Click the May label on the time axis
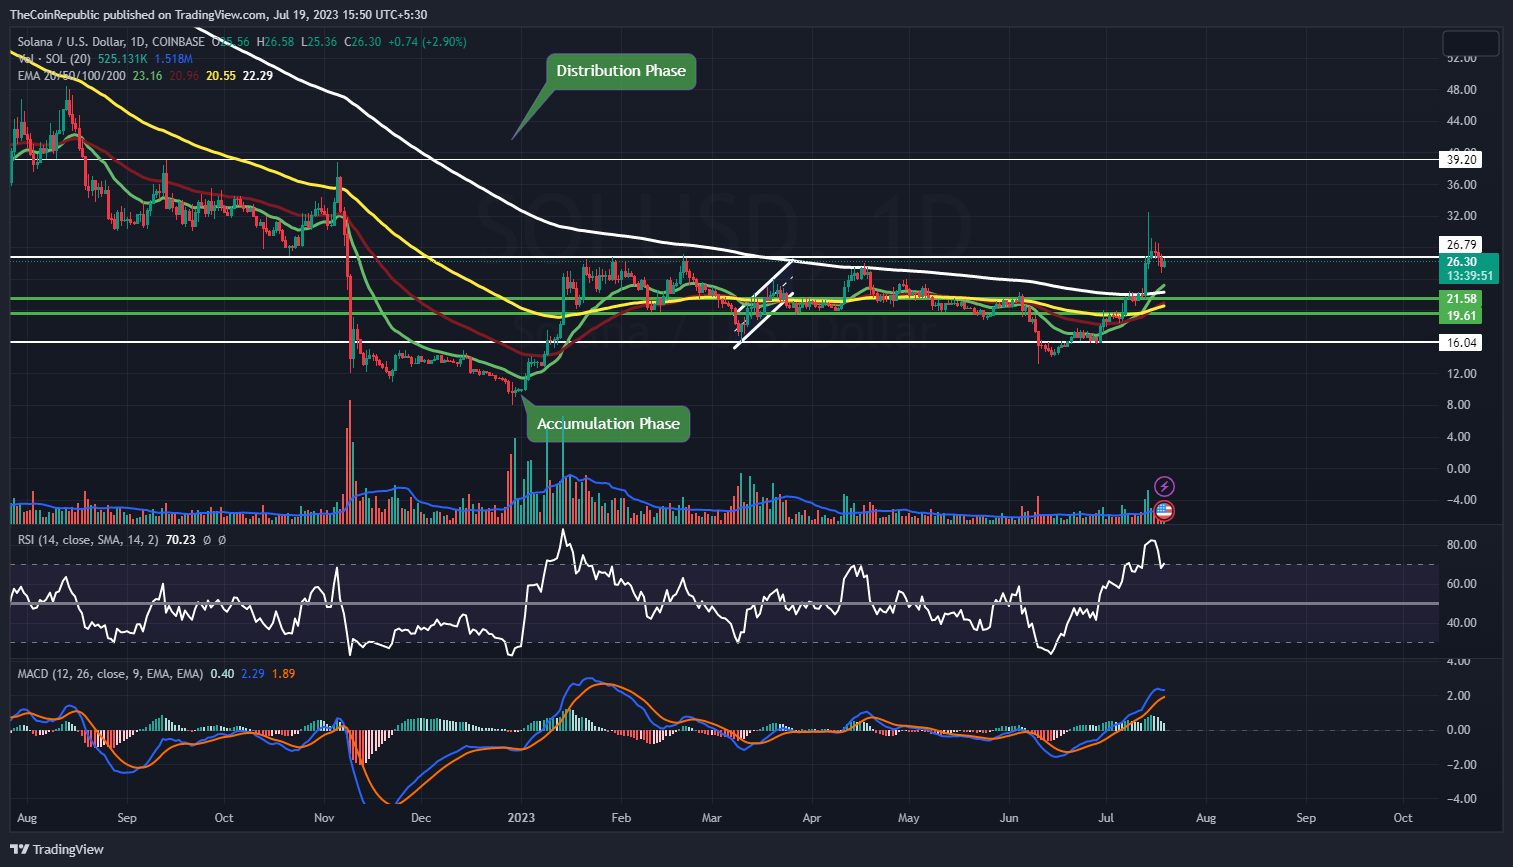Viewport: 1513px width, 867px height. 908,818
